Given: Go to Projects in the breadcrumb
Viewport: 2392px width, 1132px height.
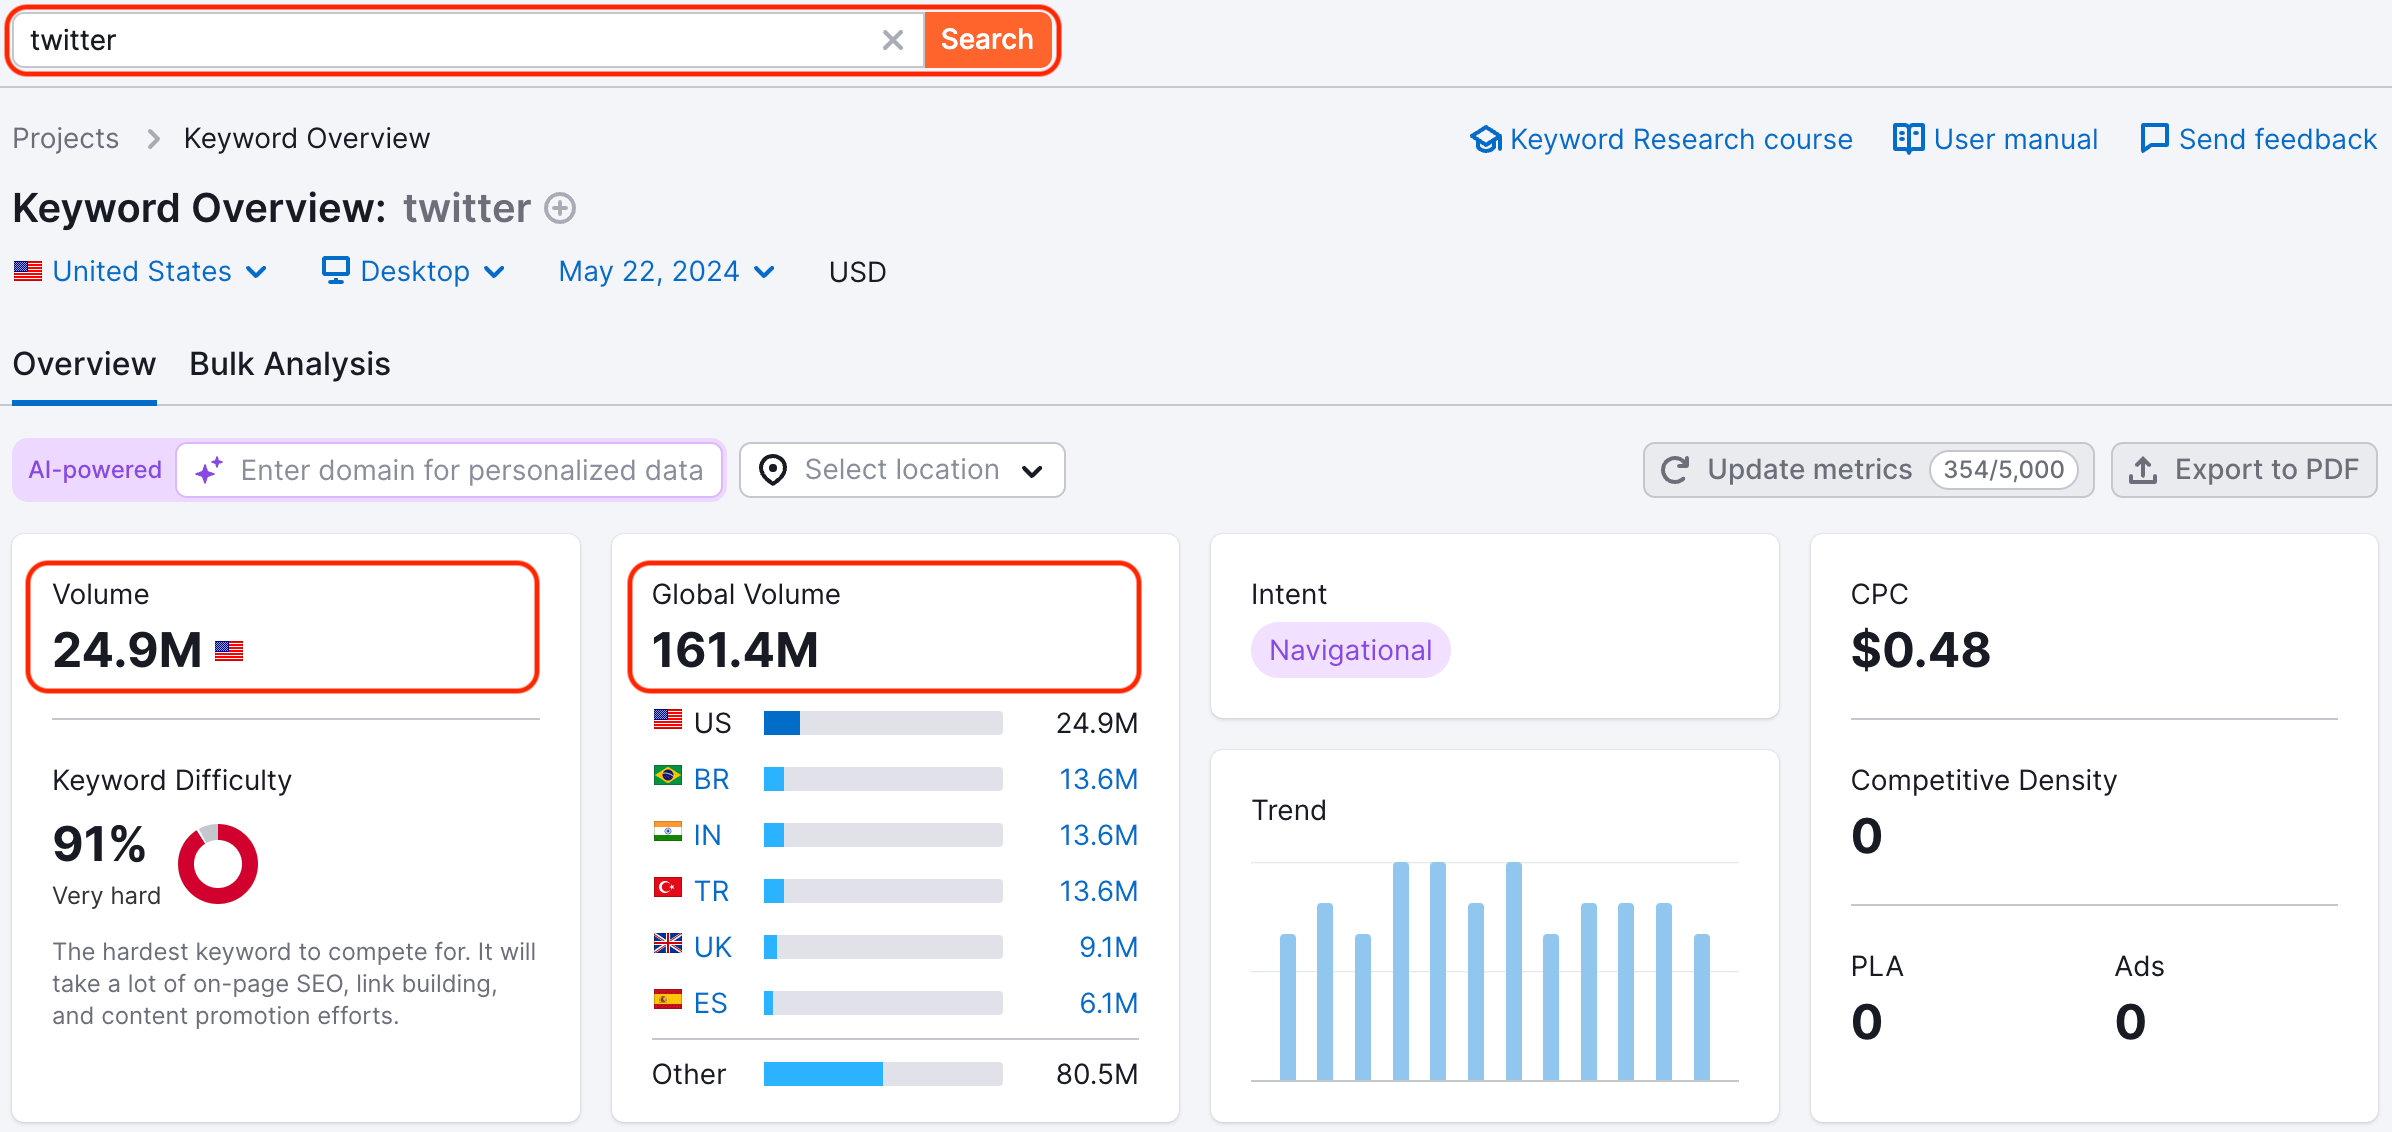Looking at the screenshot, I should tap(66, 138).
